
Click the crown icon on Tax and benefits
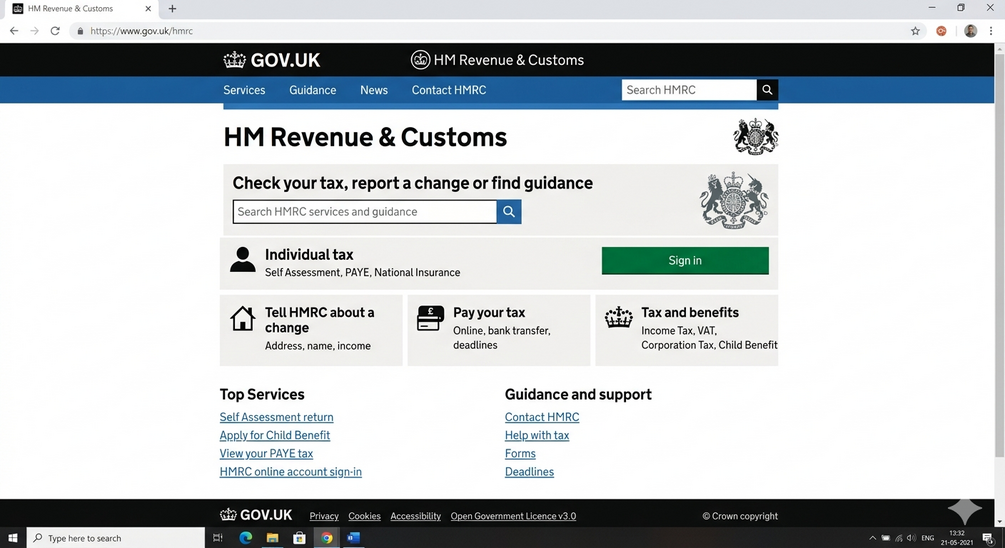point(619,317)
